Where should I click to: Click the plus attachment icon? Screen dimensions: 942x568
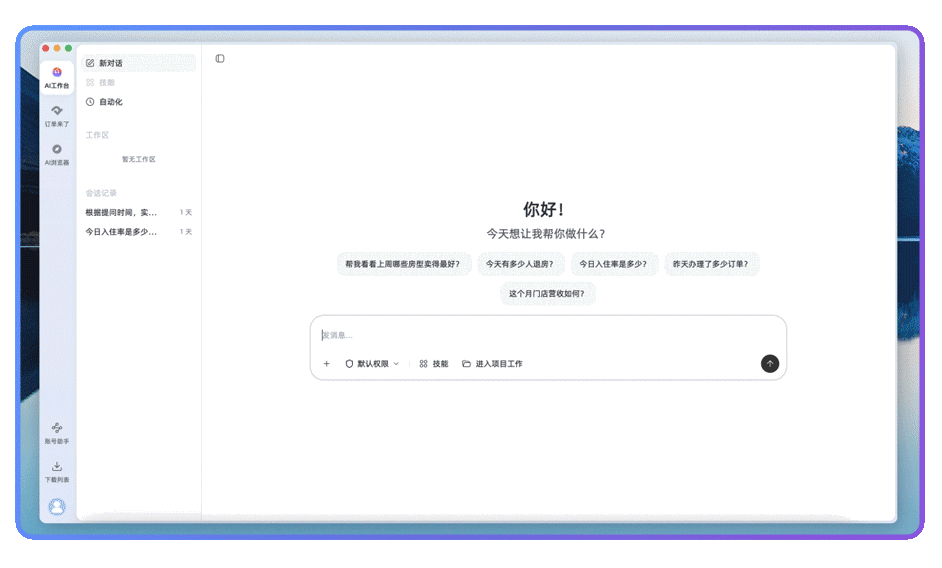pos(327,364)
